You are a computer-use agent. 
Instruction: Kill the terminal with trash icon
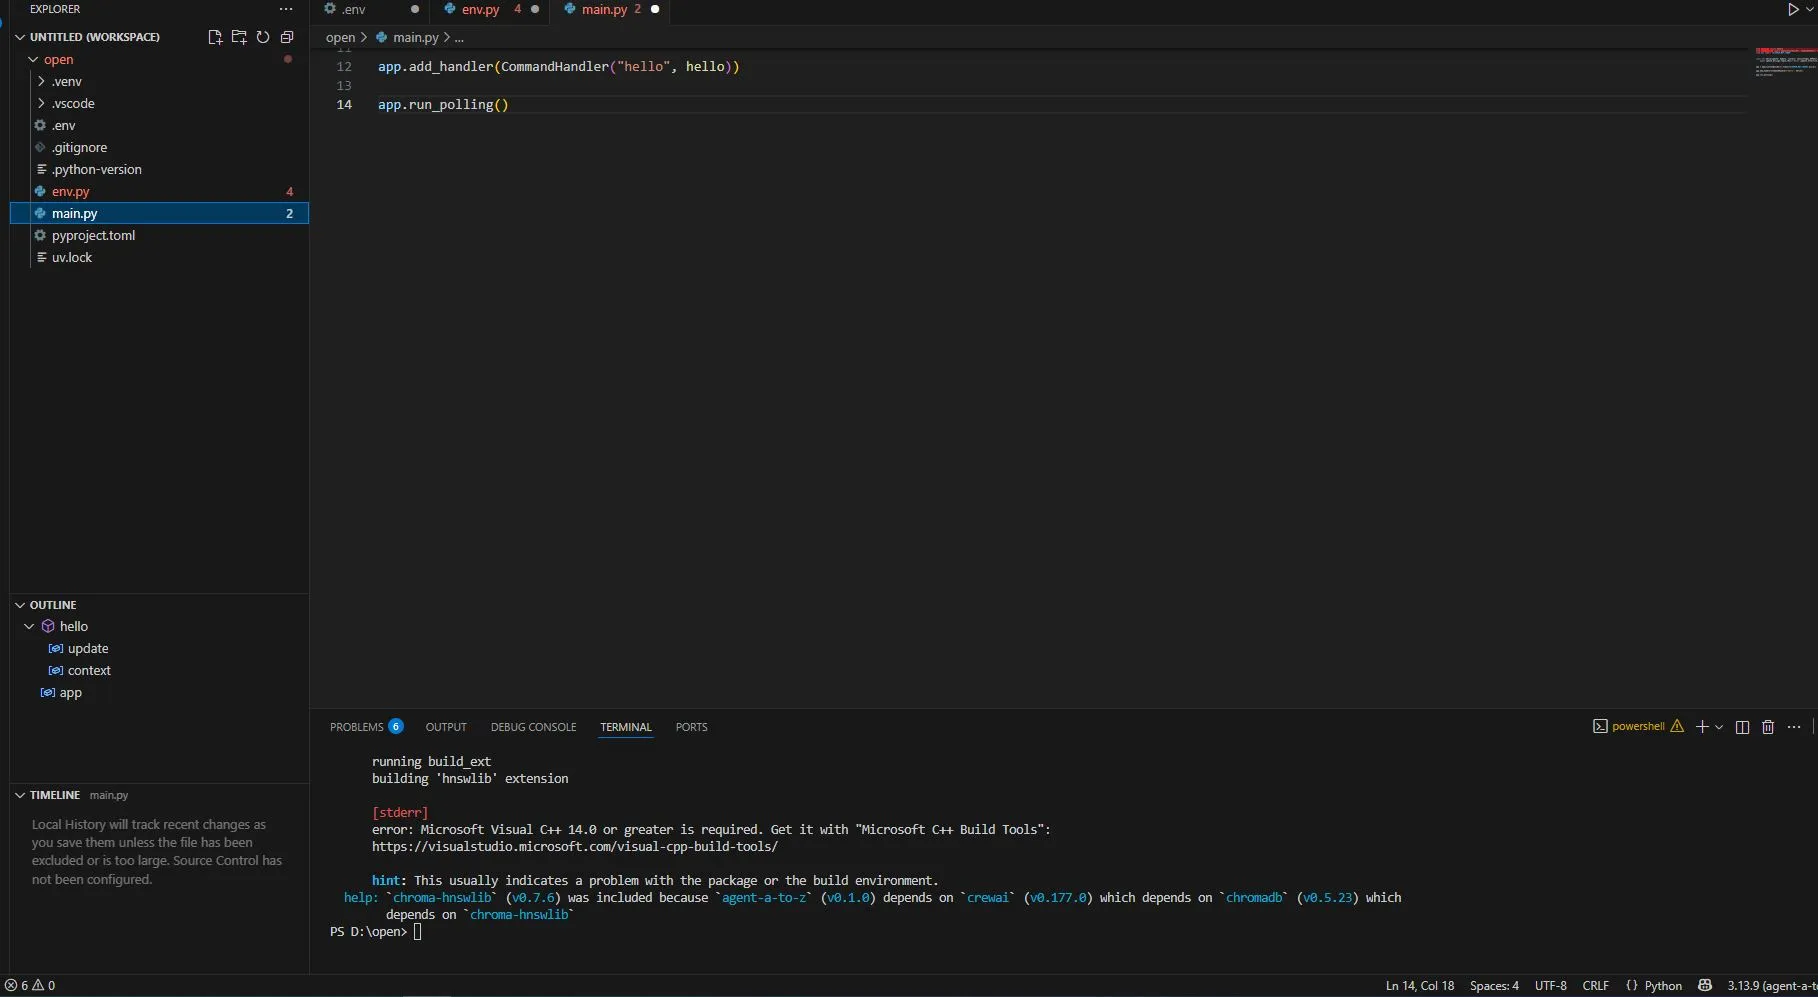(1768, 727)
